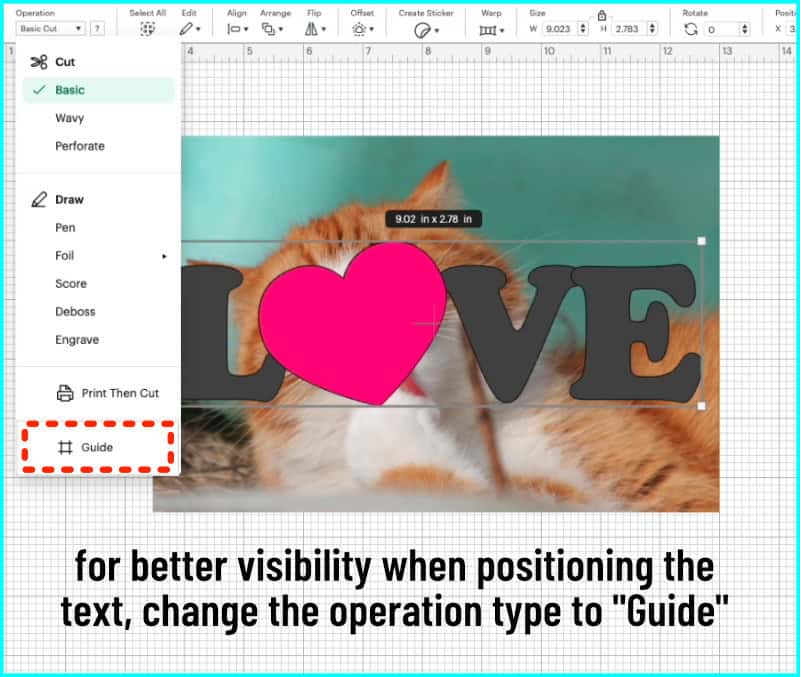Click the Height size input field

pyautogui.click(x=629, y=29)
